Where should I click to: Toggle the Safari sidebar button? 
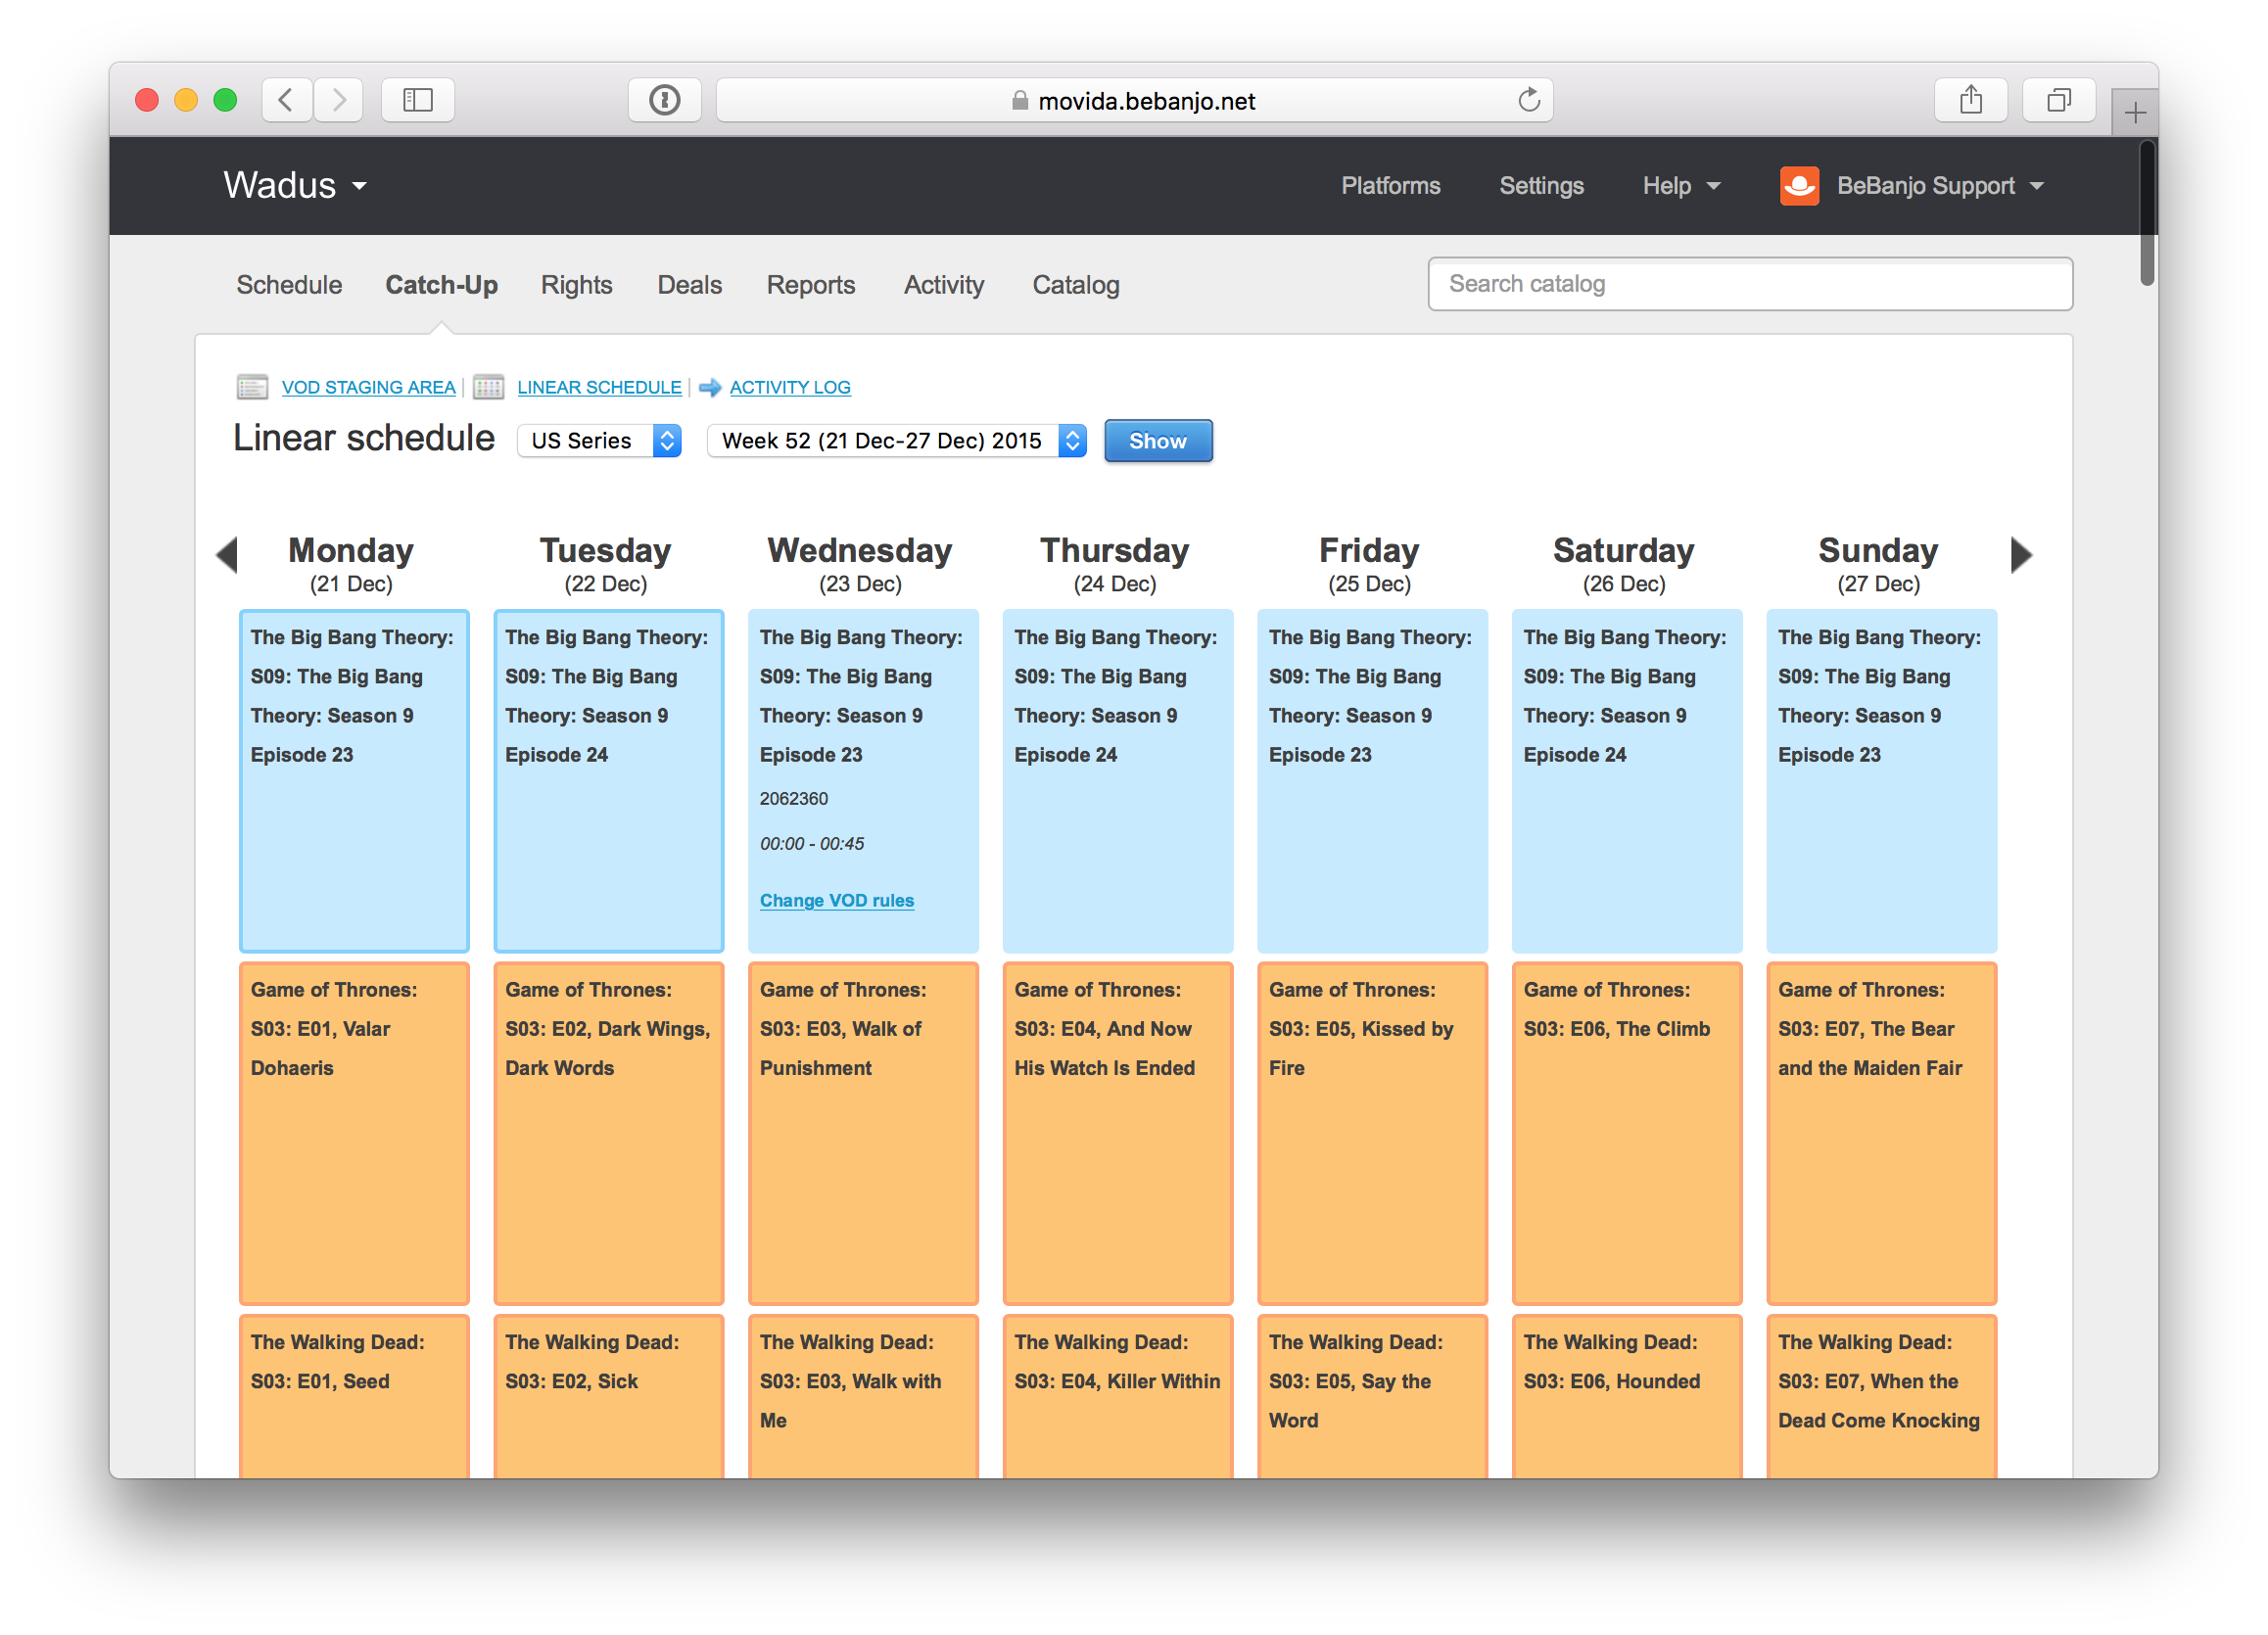[417, 100]
